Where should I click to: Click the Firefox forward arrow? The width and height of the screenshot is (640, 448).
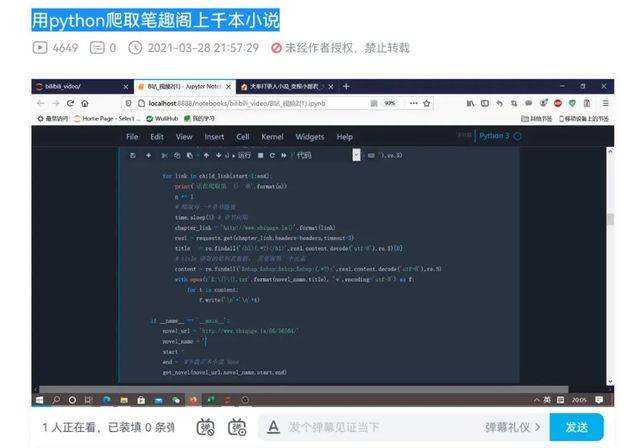point(56,103)
